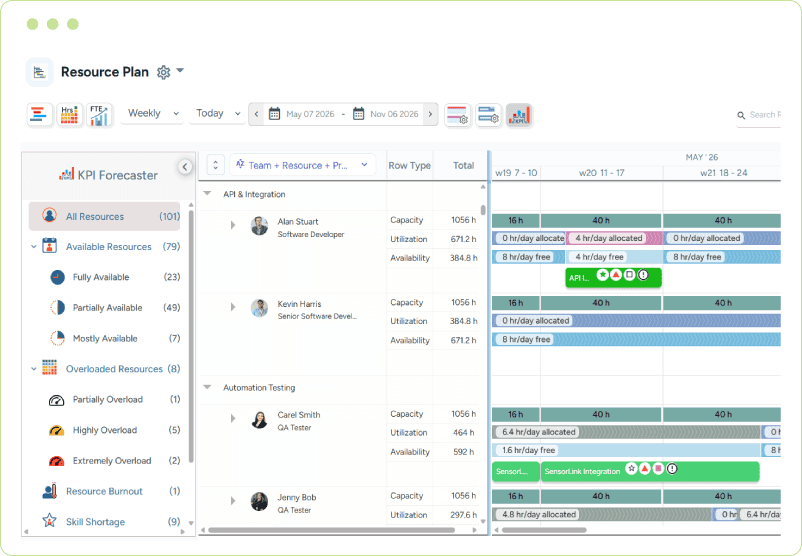Viewport: 802px width, 556px height.
Task: Open dropdown arrow beside settings gear
Action: pyautogui.click(x=180, y=71)
